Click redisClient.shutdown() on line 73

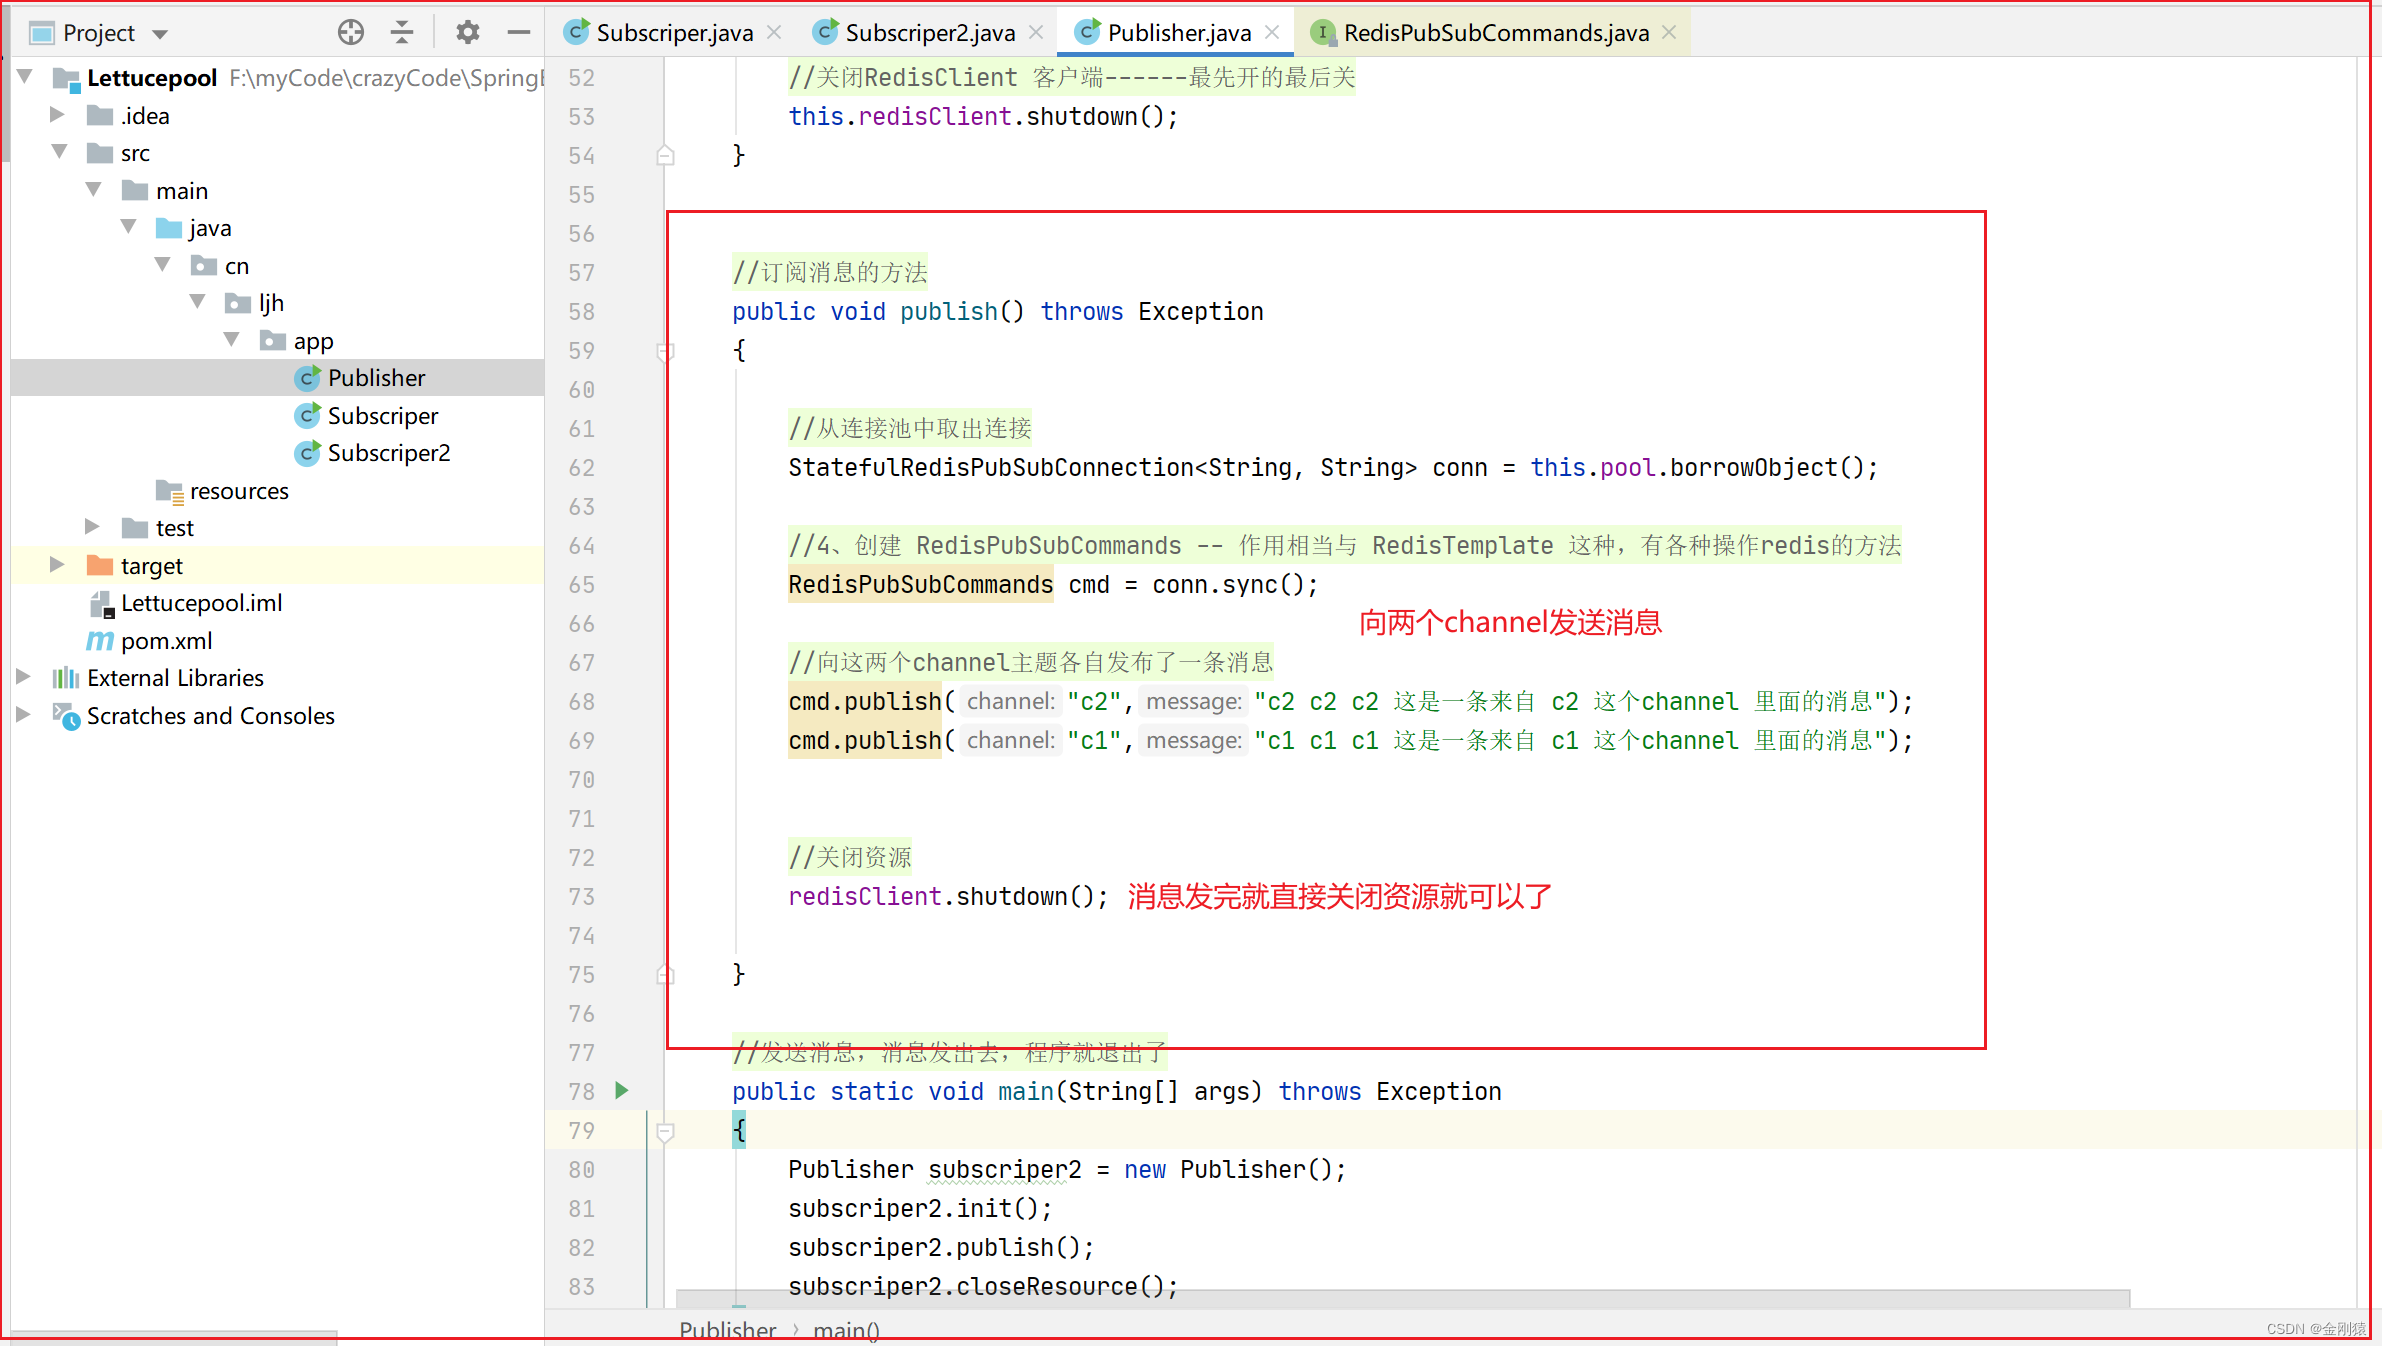coord(947,896)
